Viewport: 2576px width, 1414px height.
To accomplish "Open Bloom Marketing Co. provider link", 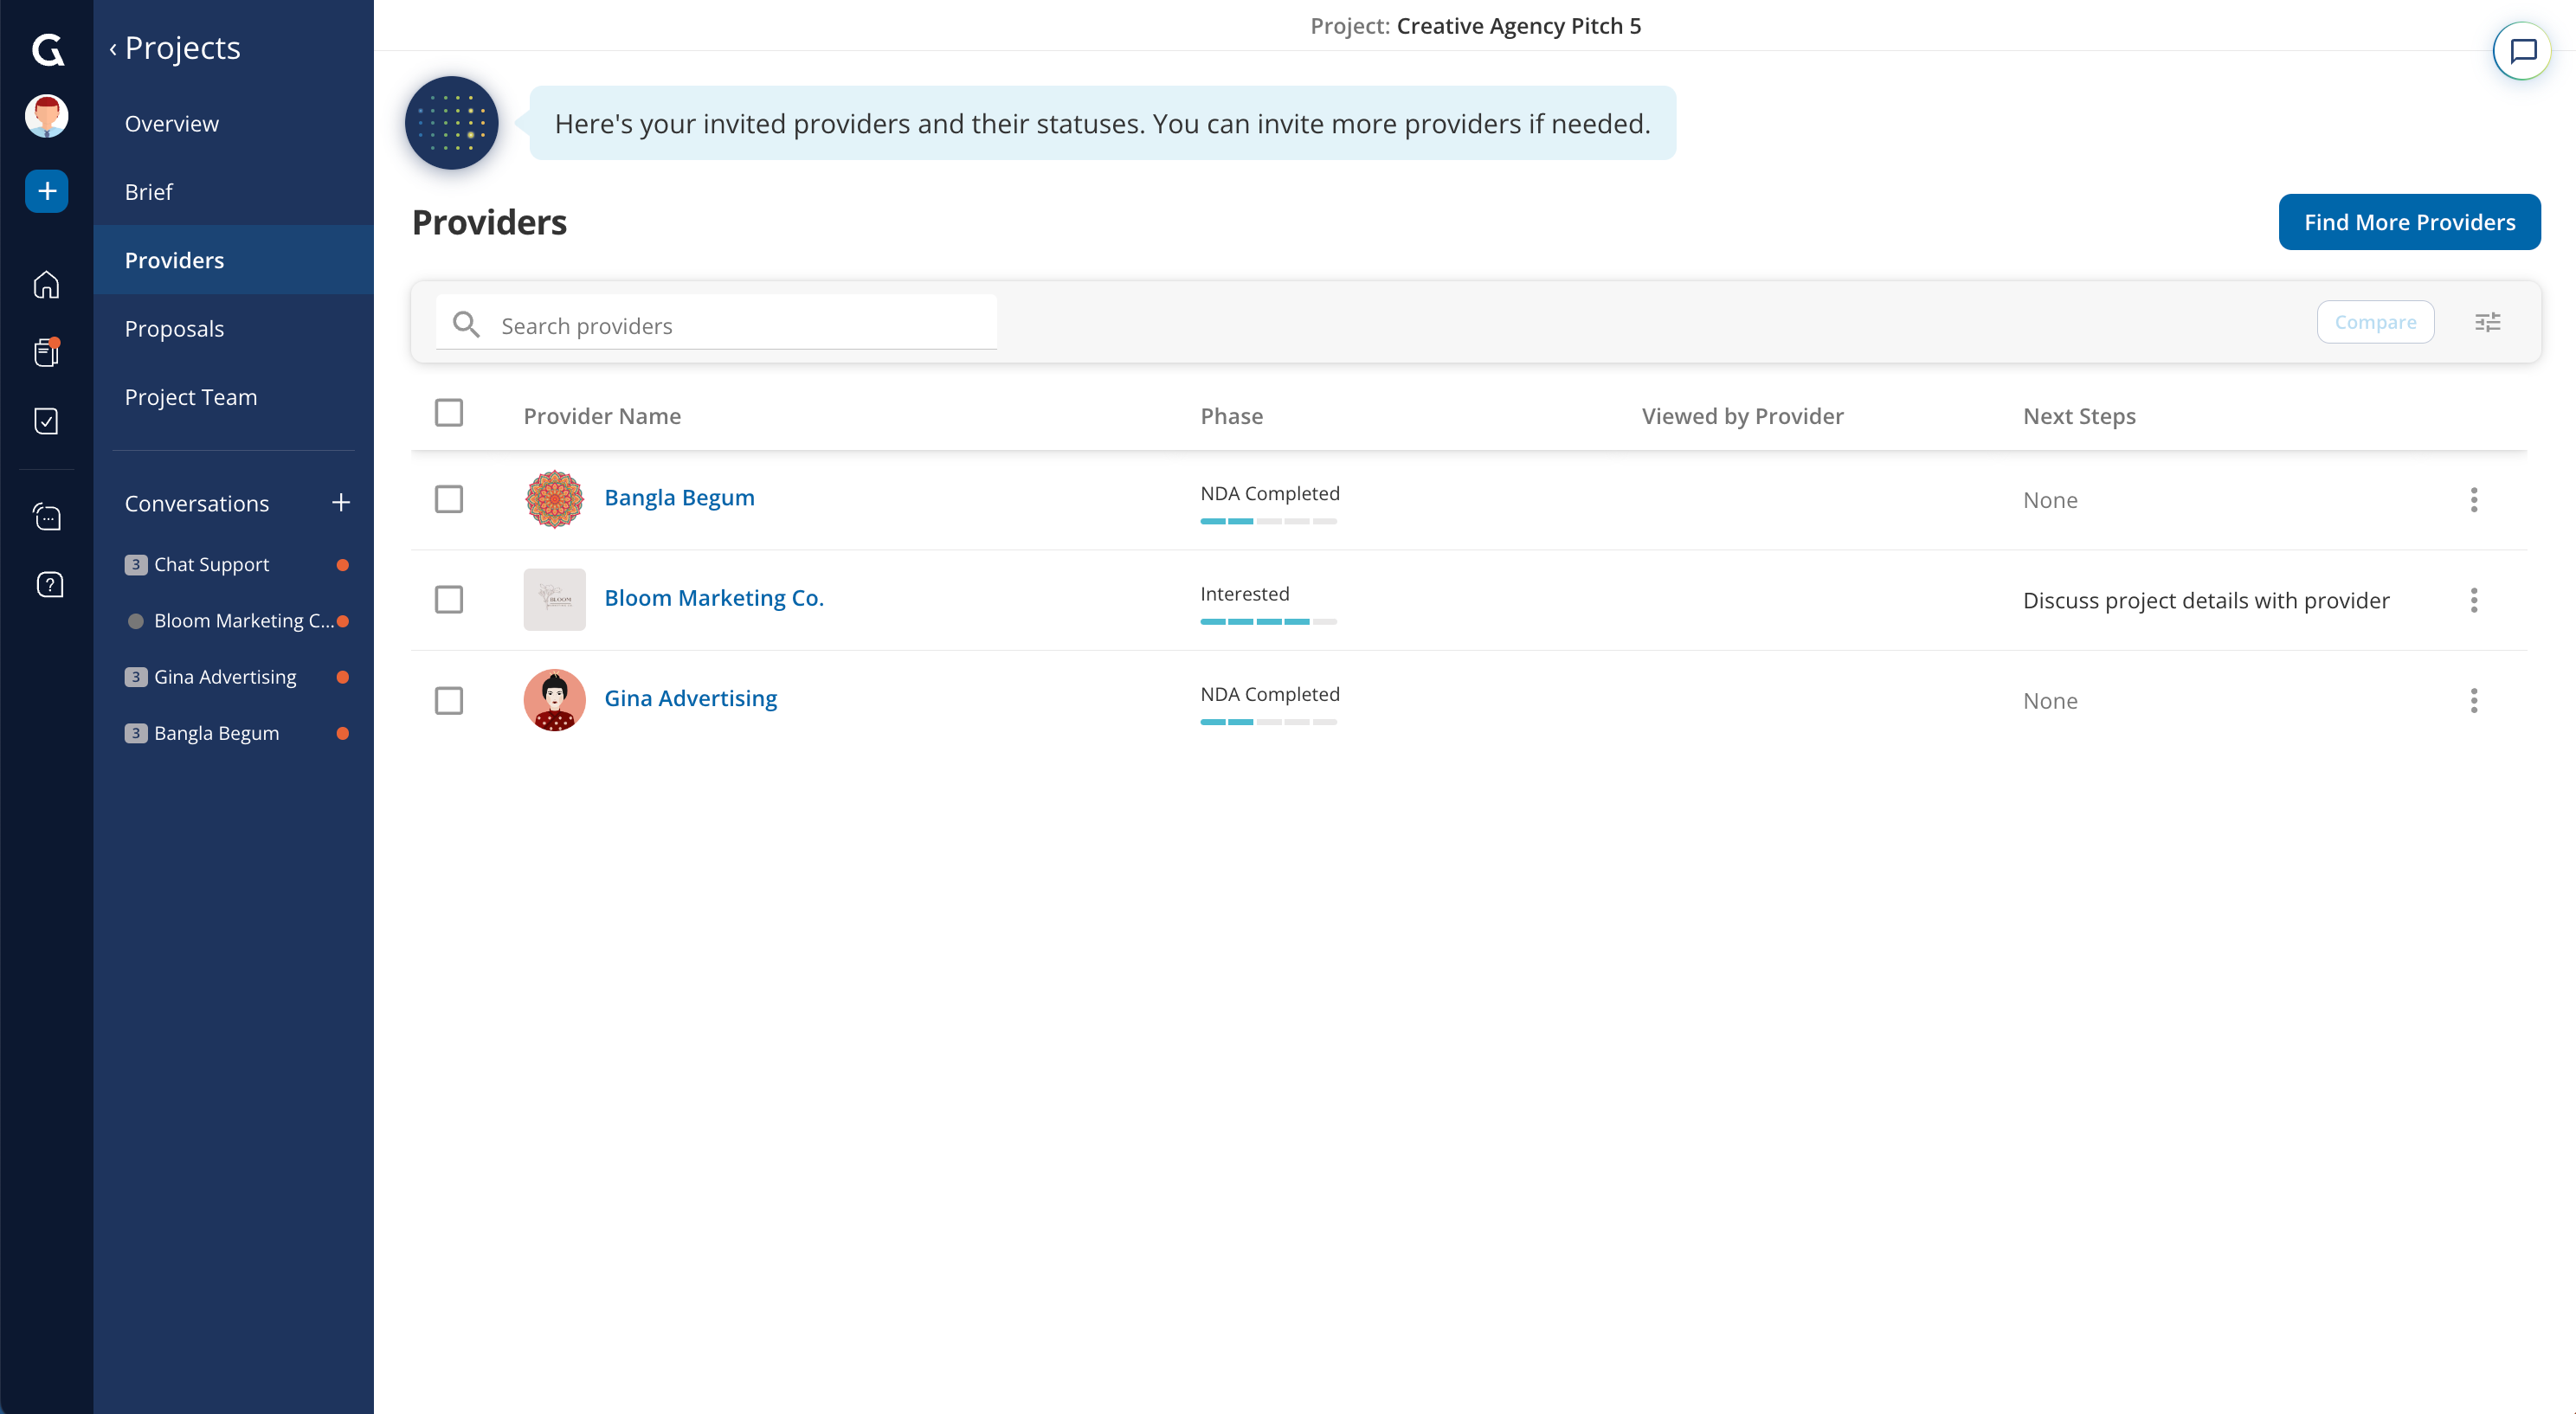I will [713, 598].
